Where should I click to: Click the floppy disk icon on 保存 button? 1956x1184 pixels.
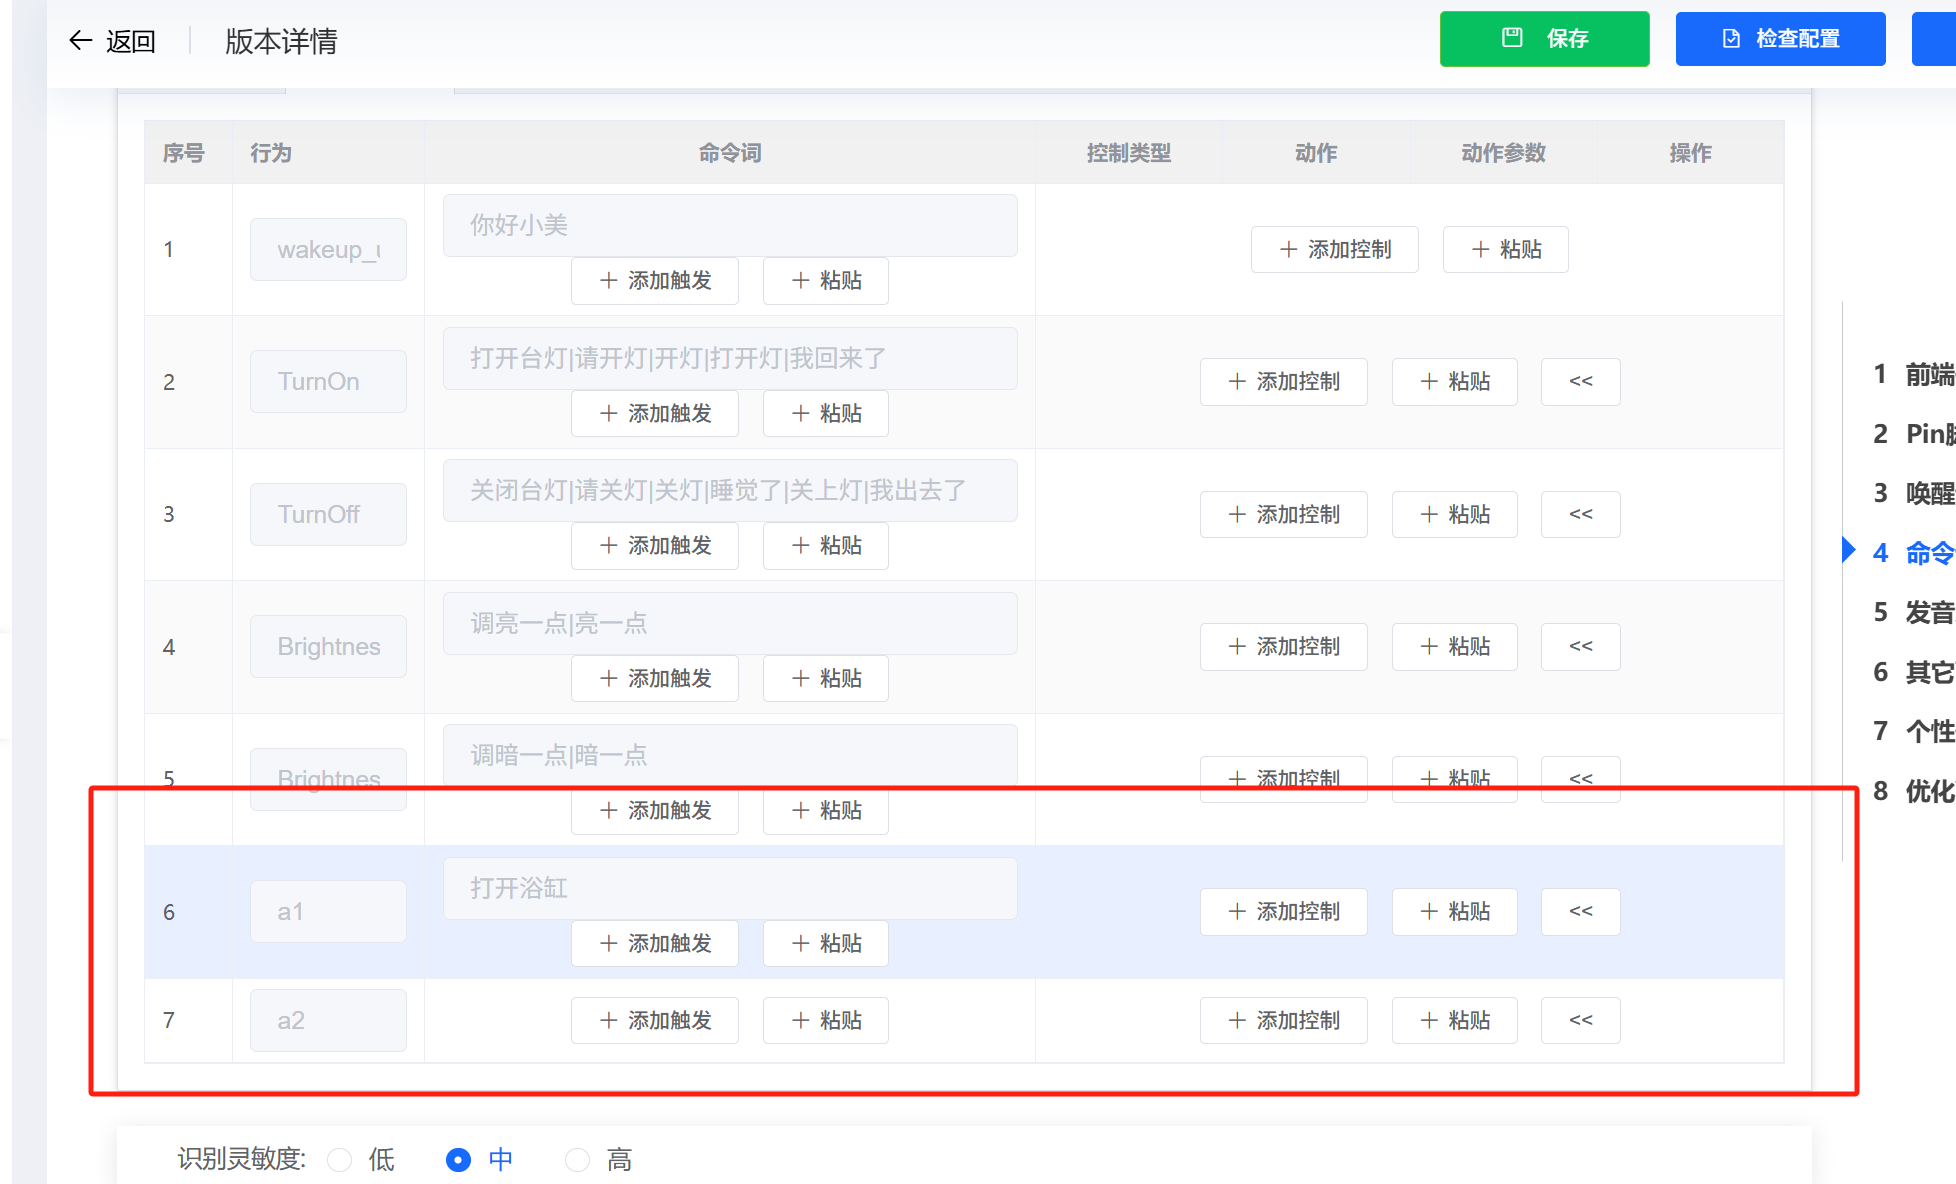tap(1510, 38)
